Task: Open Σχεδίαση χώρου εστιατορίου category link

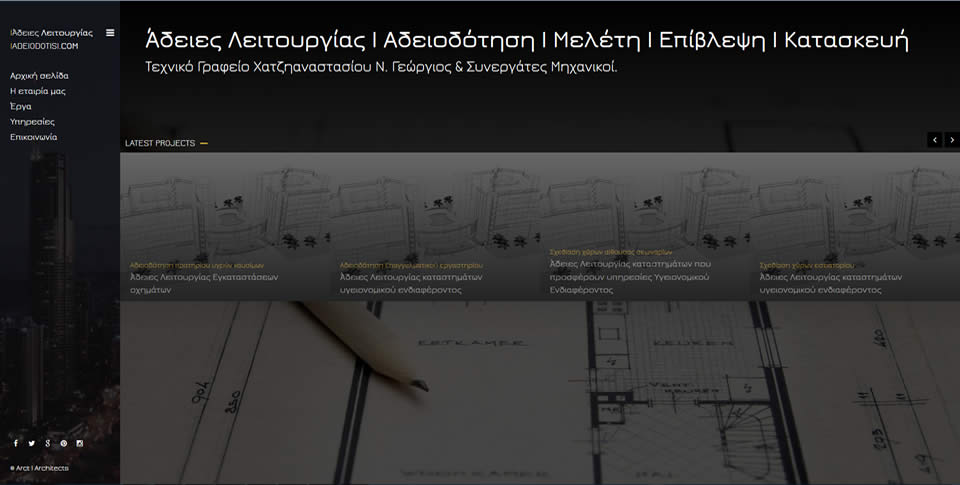Action: click(807, 266)
